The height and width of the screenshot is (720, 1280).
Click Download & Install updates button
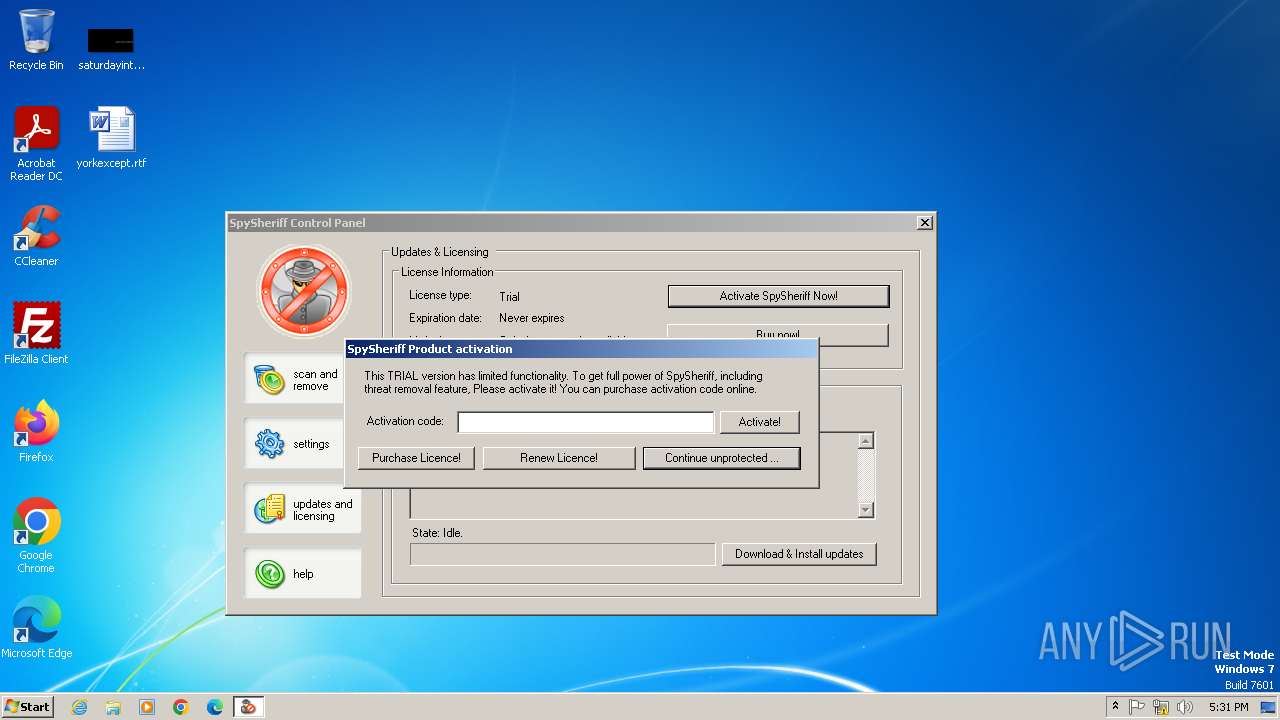click(799, 554)
